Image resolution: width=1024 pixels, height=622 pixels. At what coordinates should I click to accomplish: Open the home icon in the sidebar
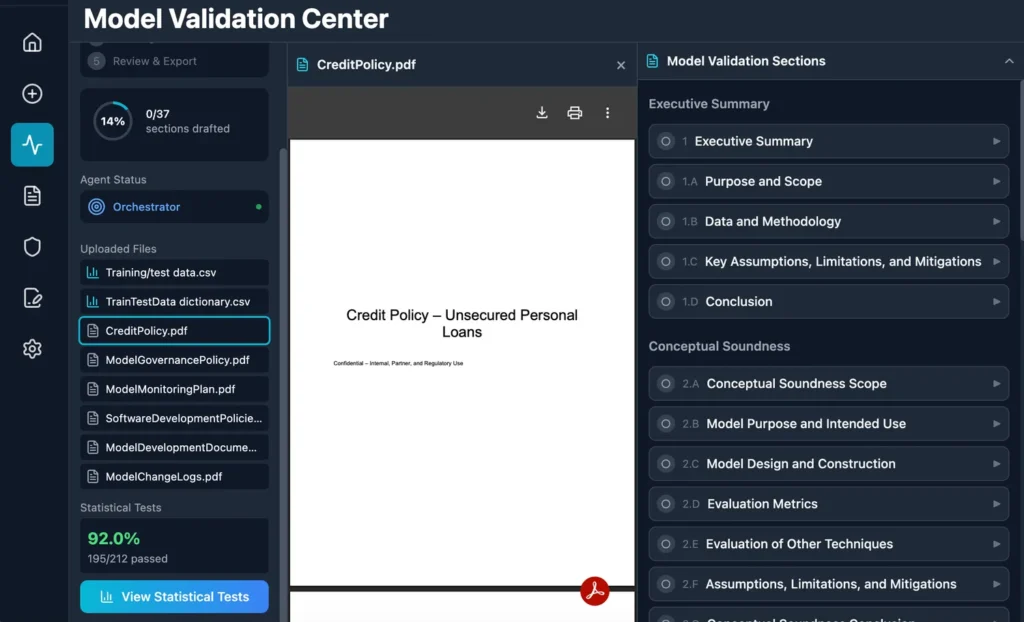point(32,42)
